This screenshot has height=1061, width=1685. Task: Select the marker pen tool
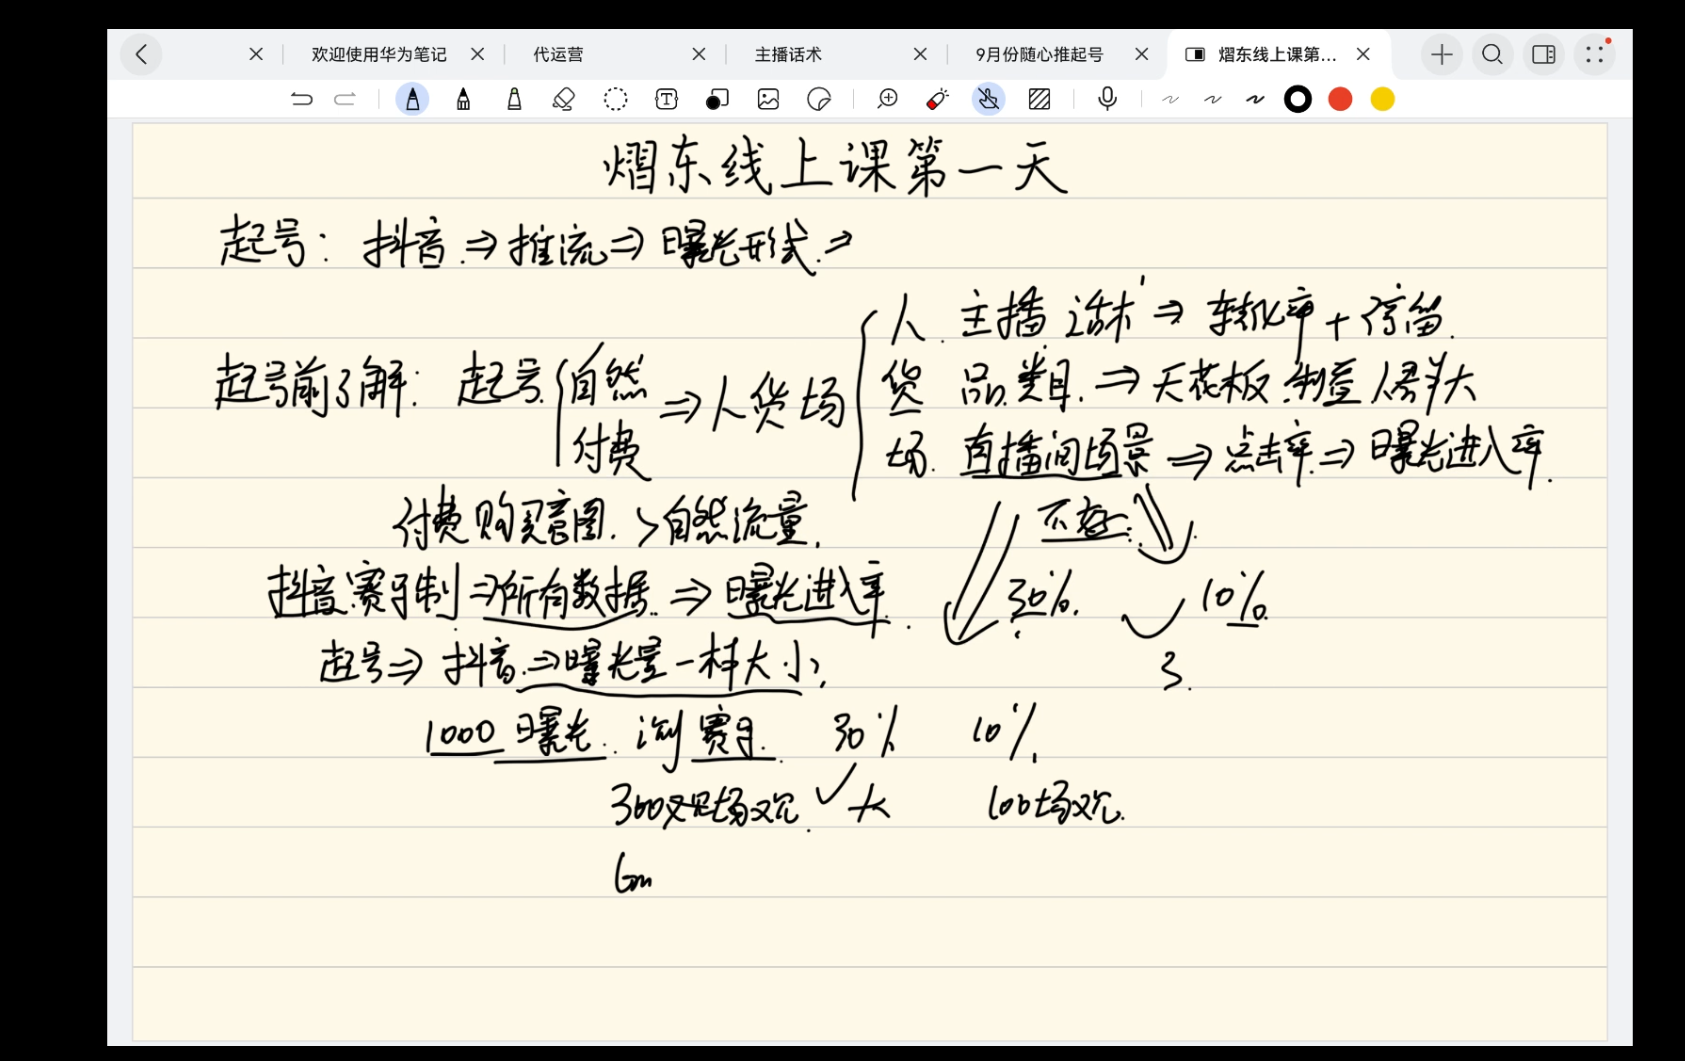[463, 99]
